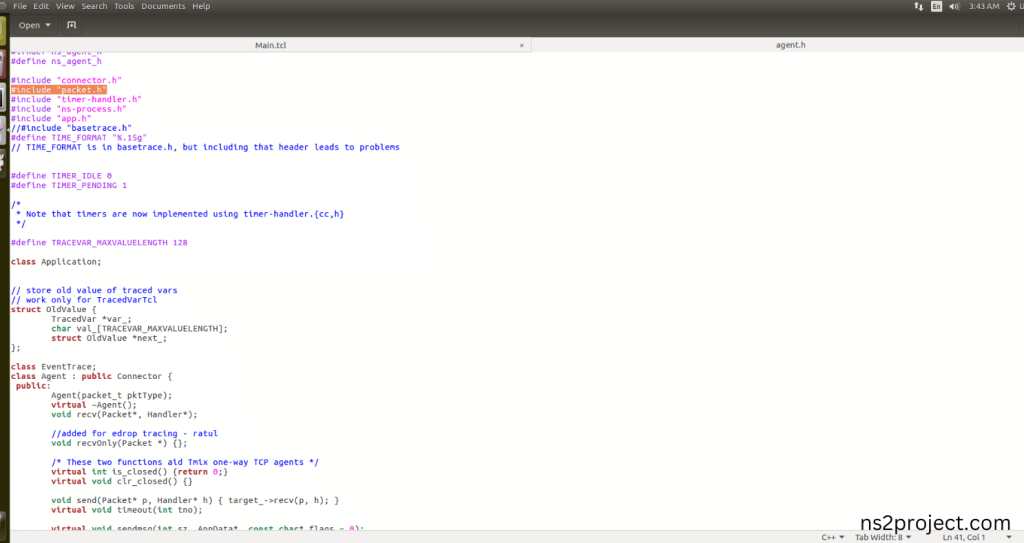Screen dimensions: 1024x543
Task: Click the #include "connector.h" line
Action: click(67, 80)
